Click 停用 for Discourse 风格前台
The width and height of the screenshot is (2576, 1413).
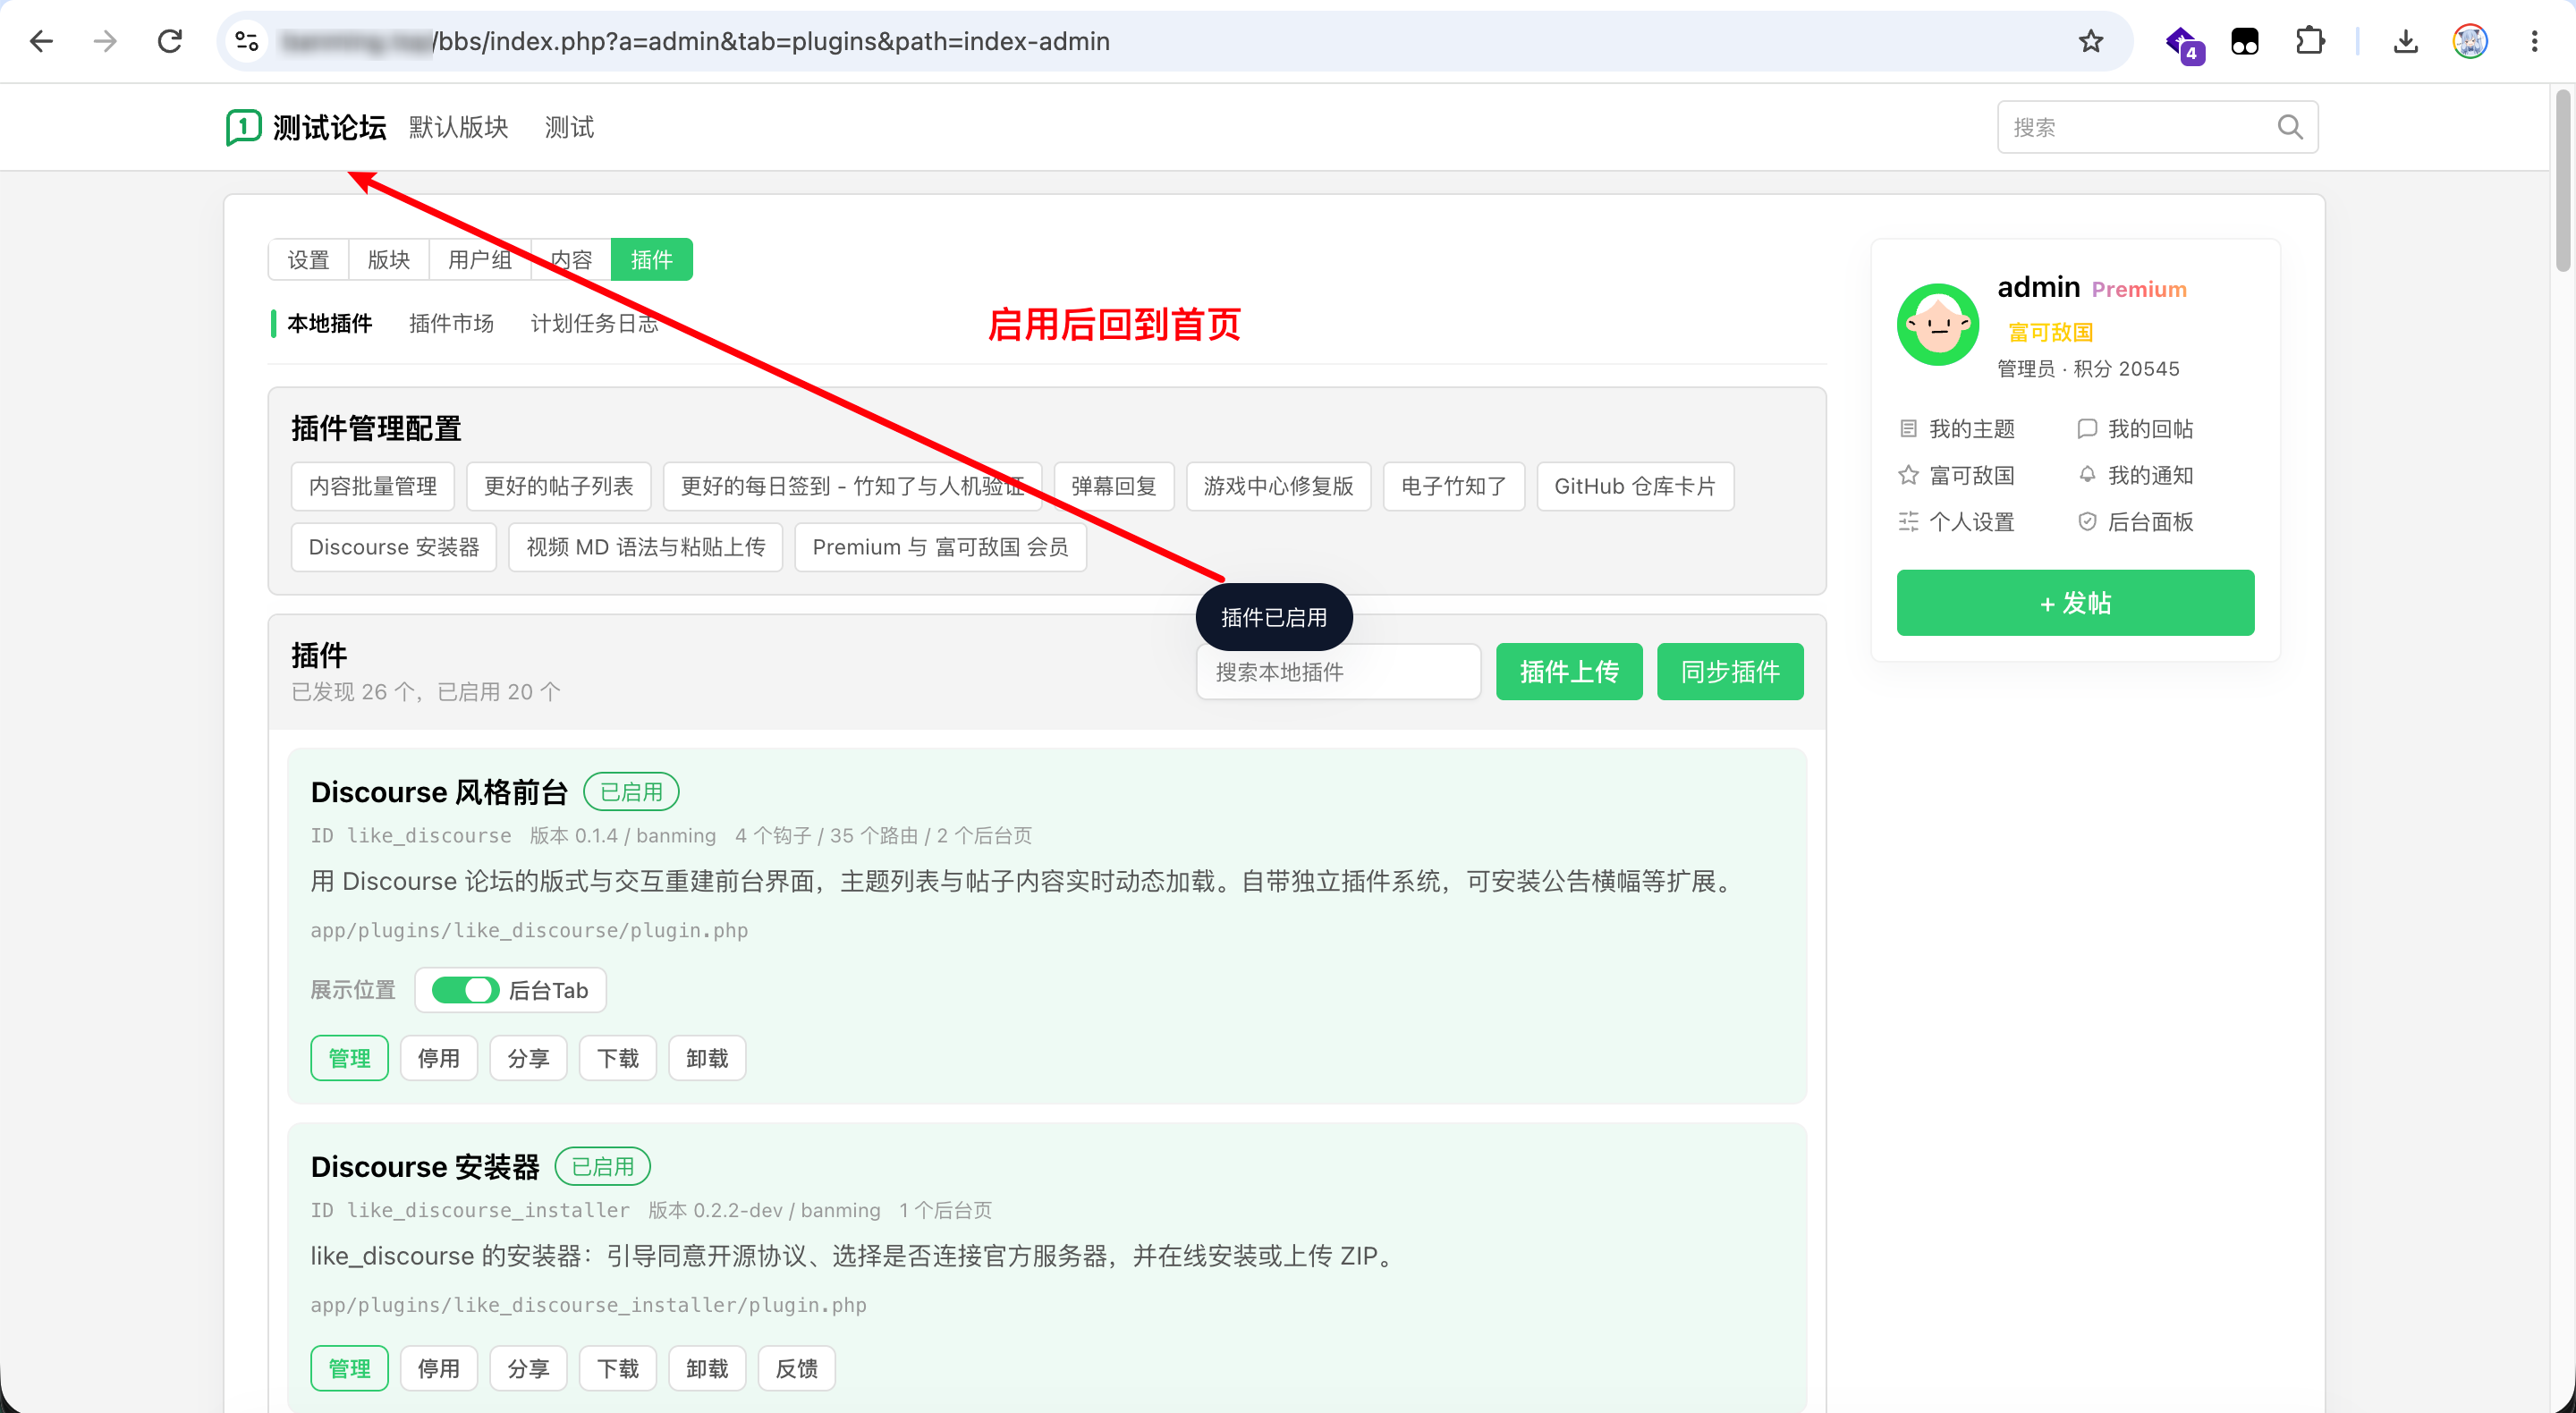tap(439, 1058)
